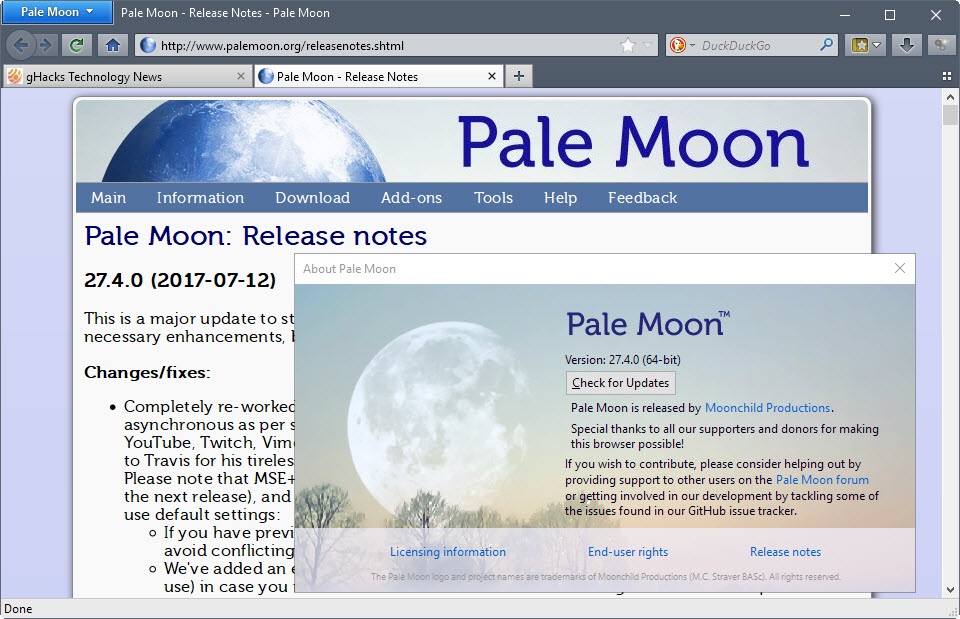The width and height of the screenshot is (960, 619).
Task: Switch to gHacks Technology News tab
Action: 127,77
